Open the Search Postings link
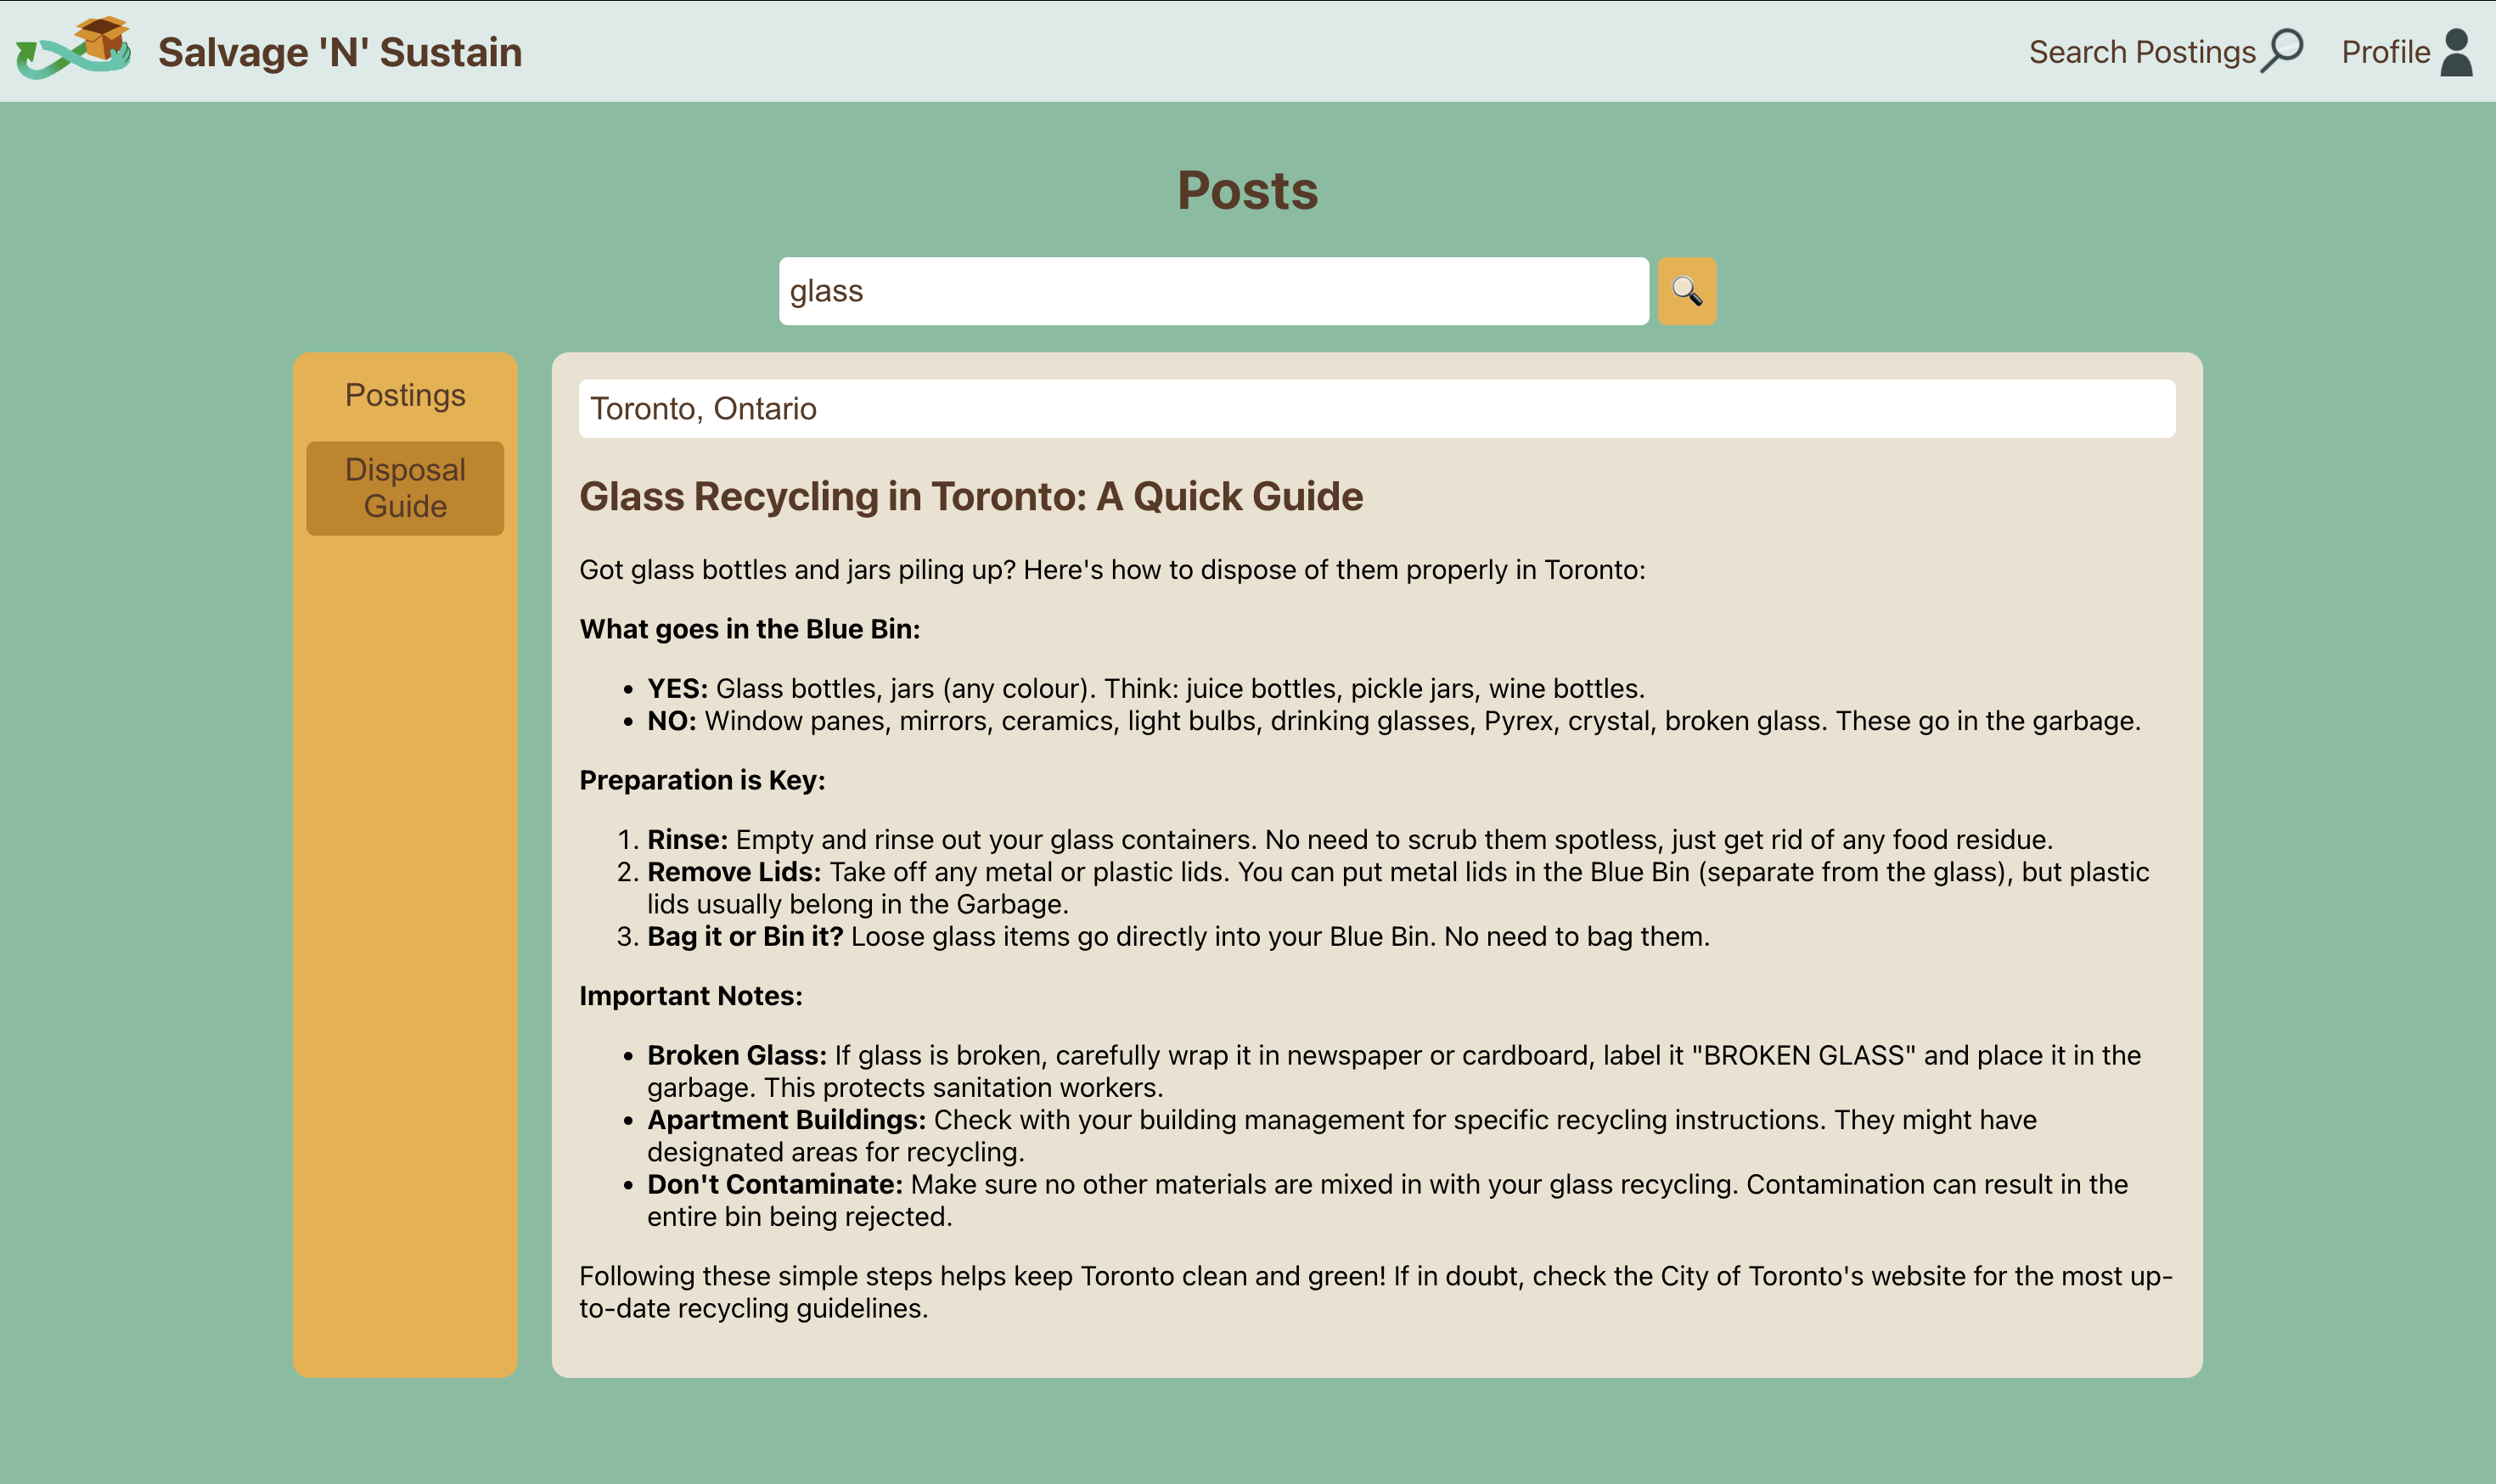This screenshot has height=1484, width=2496. point(2141,52)
